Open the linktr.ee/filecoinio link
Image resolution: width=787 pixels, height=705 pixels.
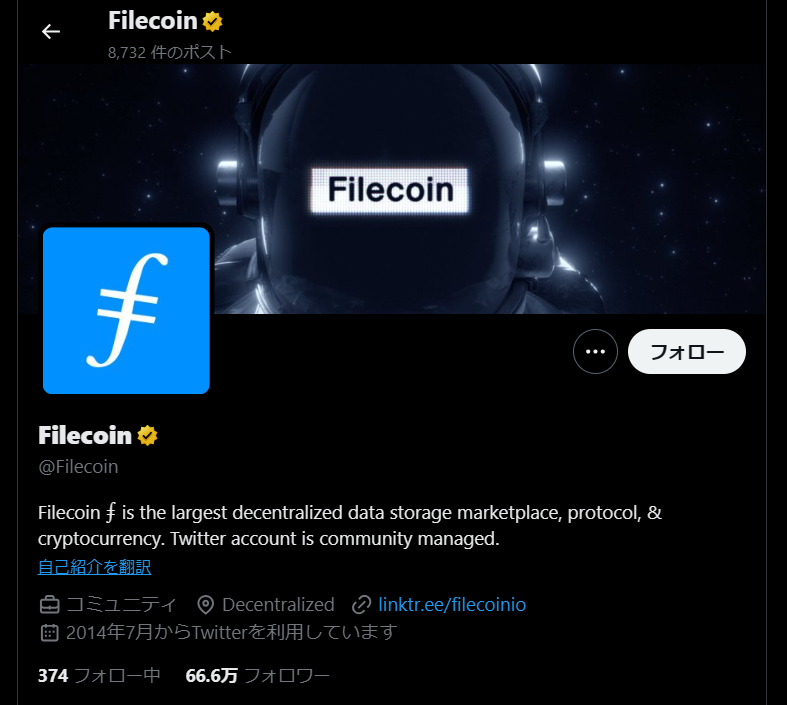[452, 605]
